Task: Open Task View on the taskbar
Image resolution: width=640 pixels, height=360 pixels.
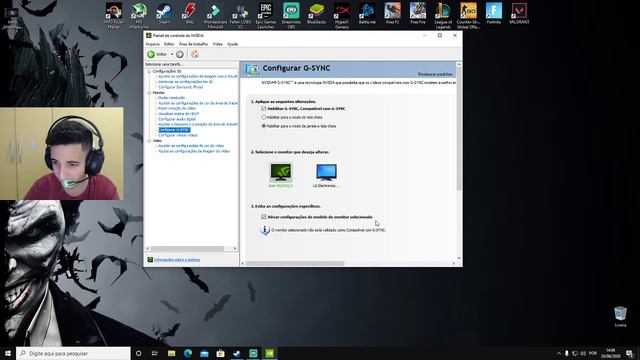Action: (x=154, y=353)
